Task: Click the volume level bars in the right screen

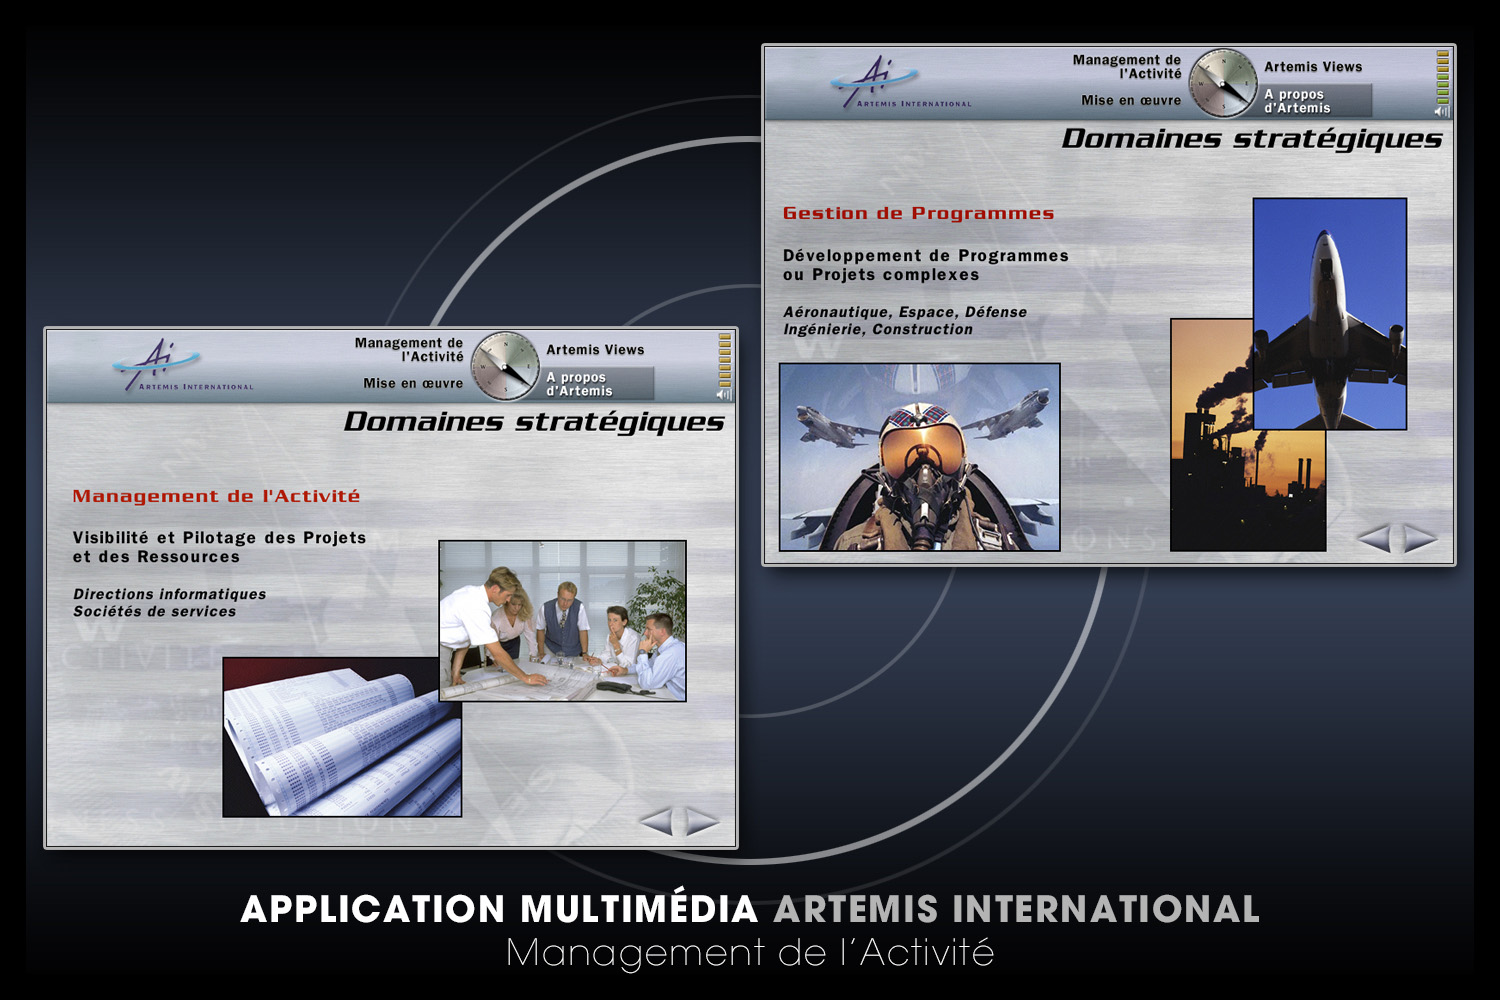Action: point(1443,77)
